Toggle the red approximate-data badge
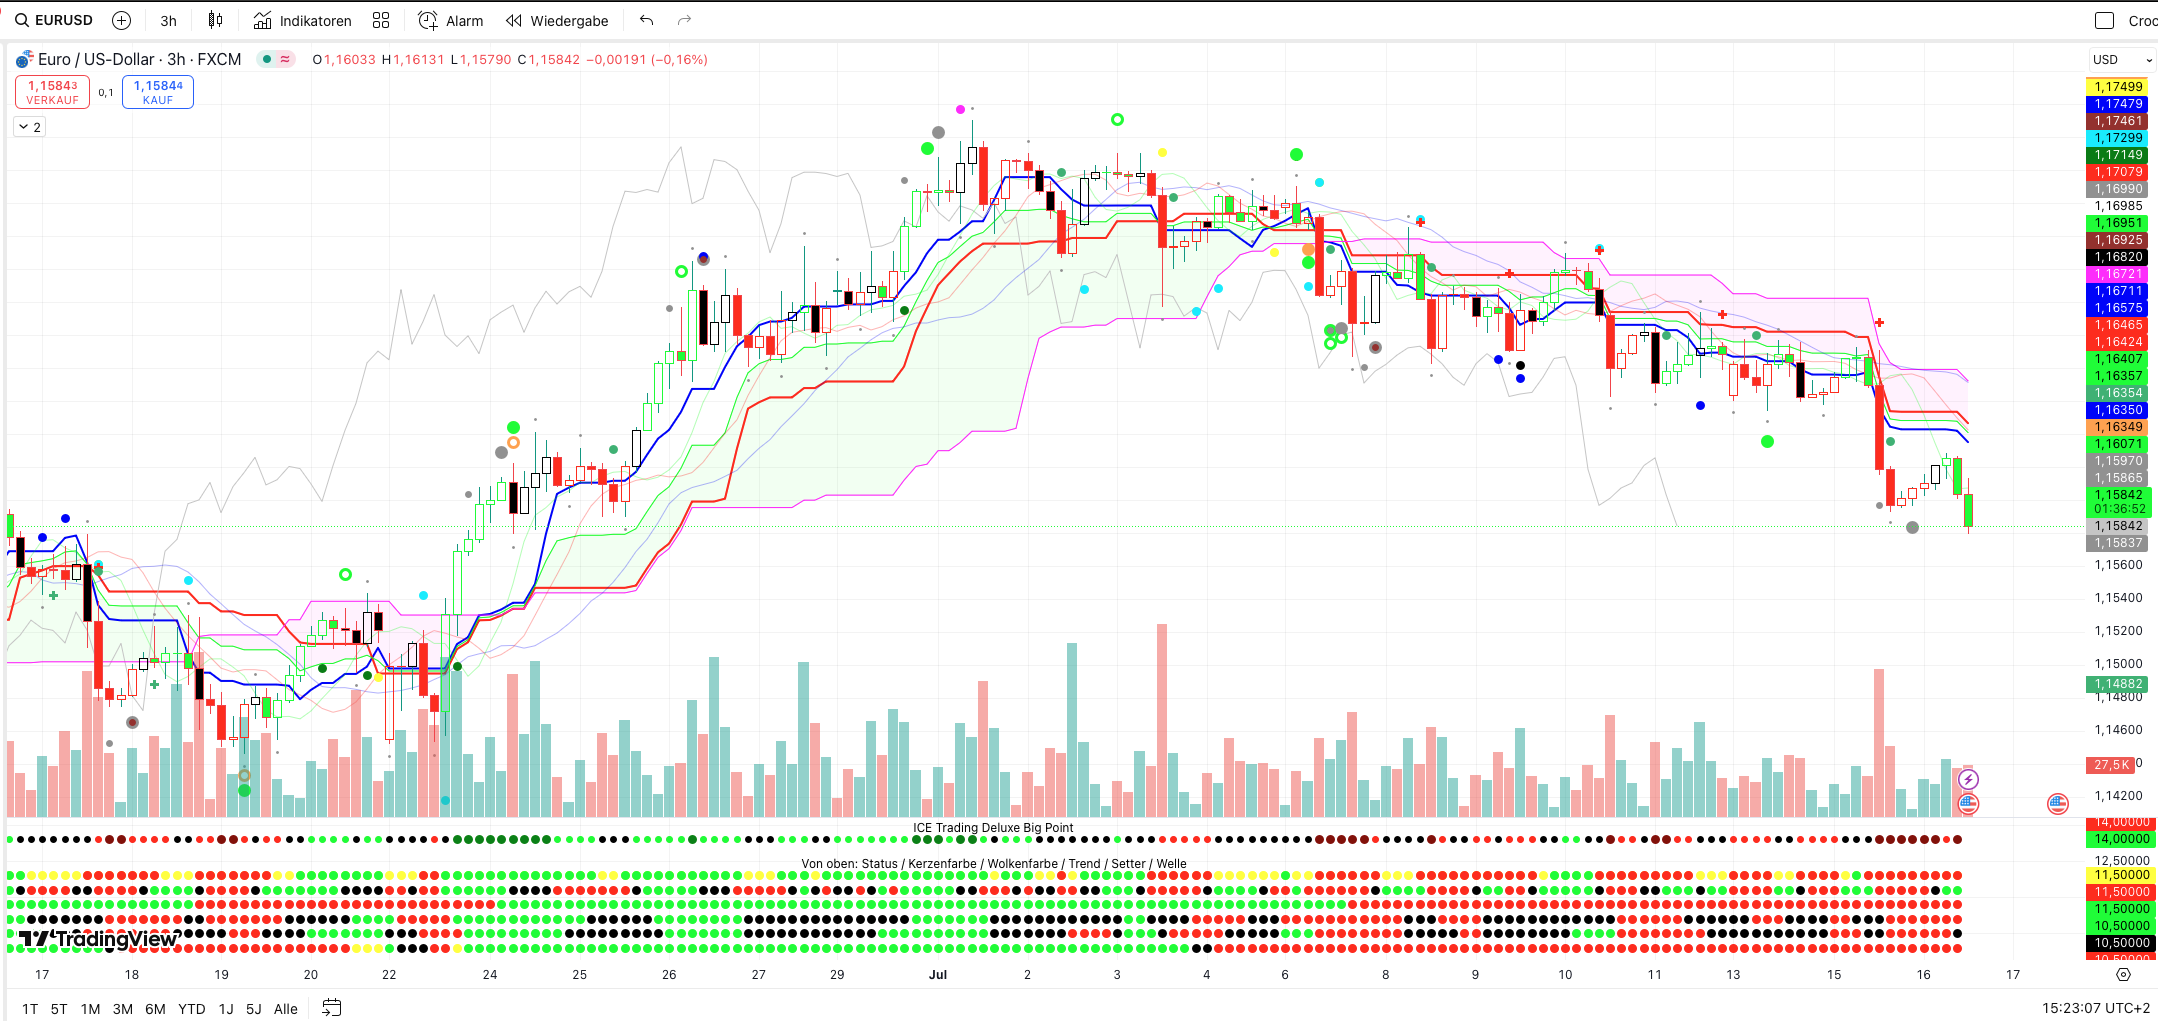This screenshot has height=1021, width=2158. (x=285, y=59)
